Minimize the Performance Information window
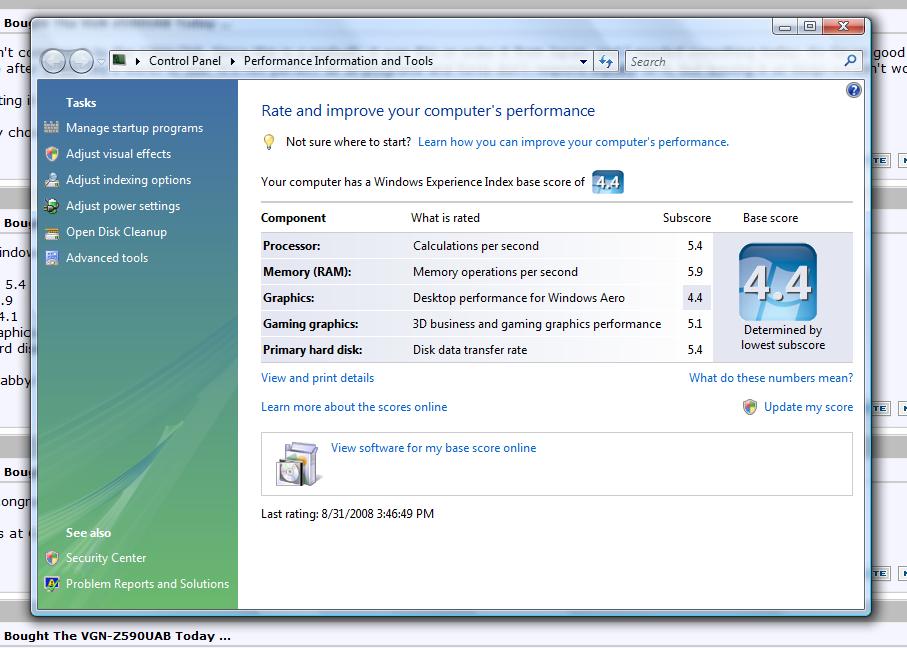Image resolution: width=907 pixels, height=648 pixels. coord(785,26)
